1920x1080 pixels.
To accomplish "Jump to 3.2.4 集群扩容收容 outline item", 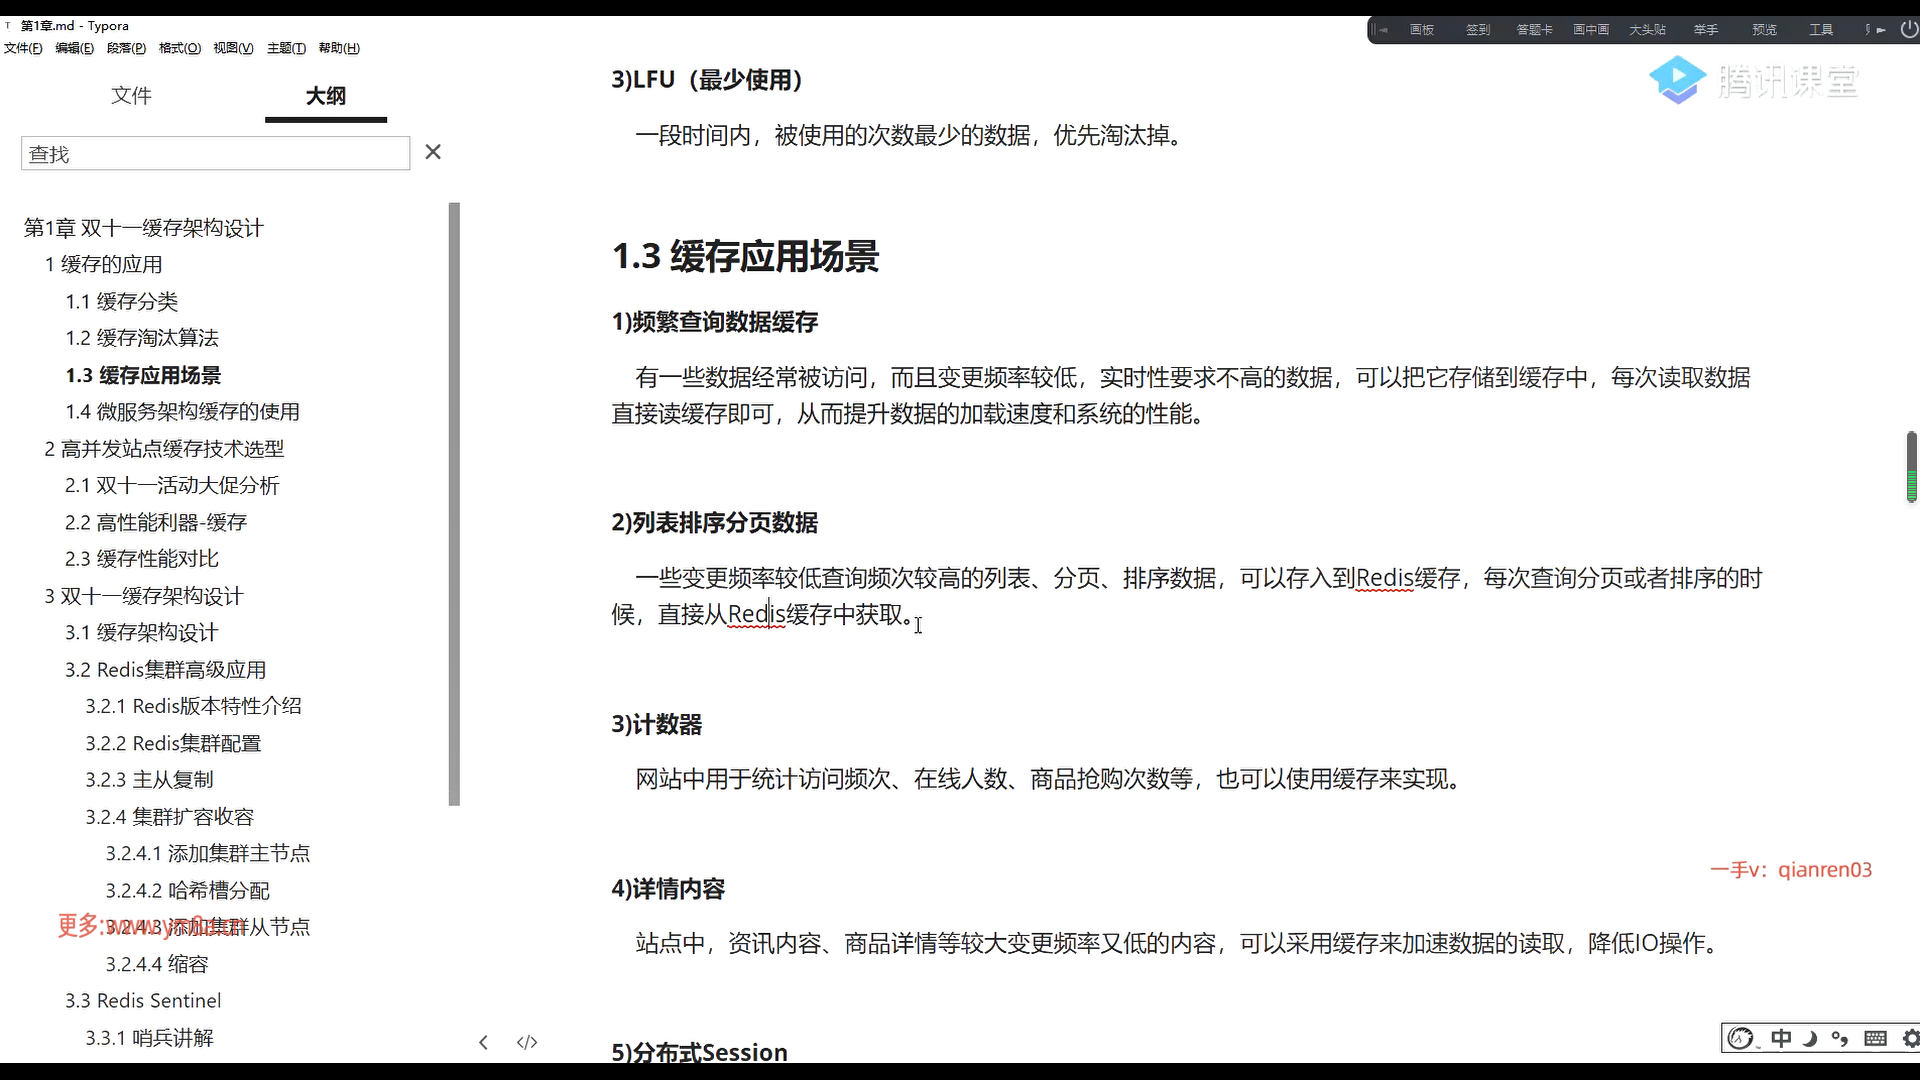I will (169, 817).
